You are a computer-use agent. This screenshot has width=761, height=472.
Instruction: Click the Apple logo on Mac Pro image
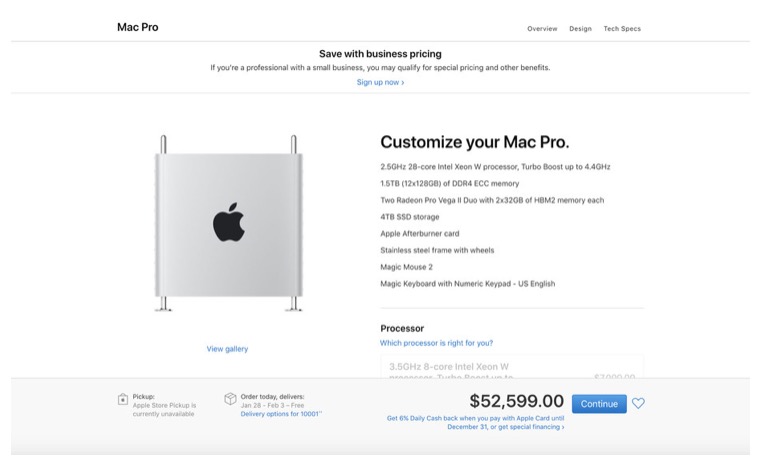[229, 222]
